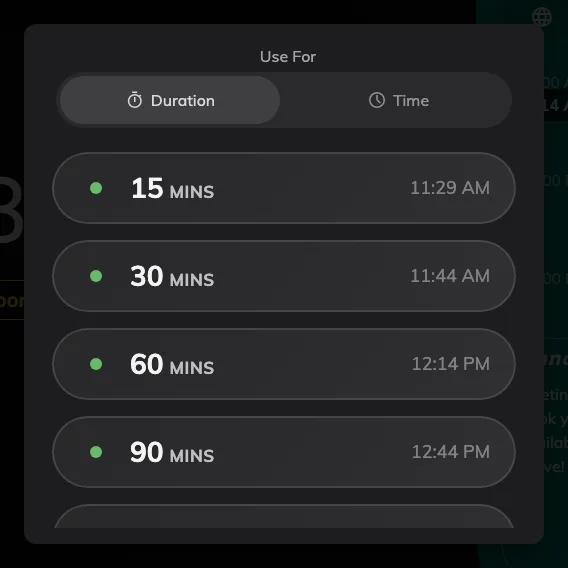
Task: Click the globe icon in top corner
Action: click(542, 17)
